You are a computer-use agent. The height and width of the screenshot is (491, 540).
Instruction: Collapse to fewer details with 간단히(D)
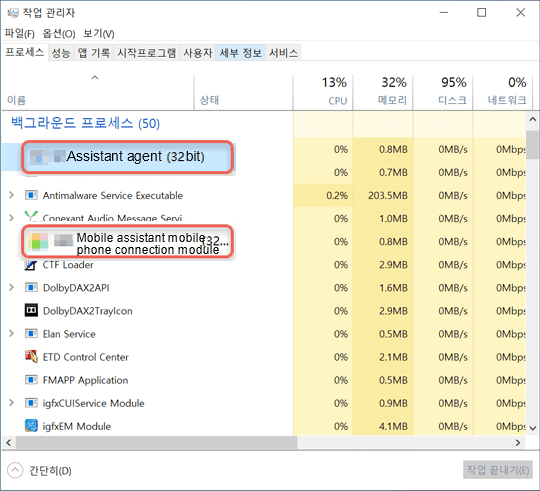(x=39, y=470)
